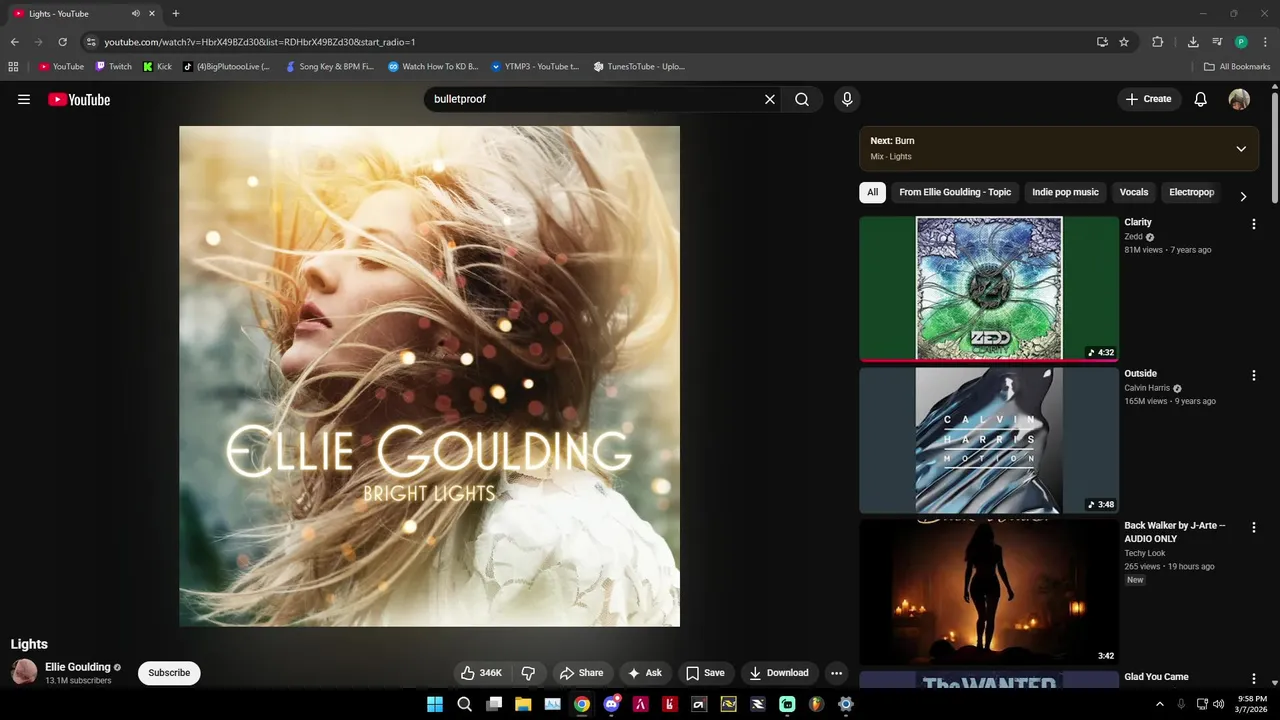Open FL Studio from the taskbar
1280x720 pixels.
(816, 704)
